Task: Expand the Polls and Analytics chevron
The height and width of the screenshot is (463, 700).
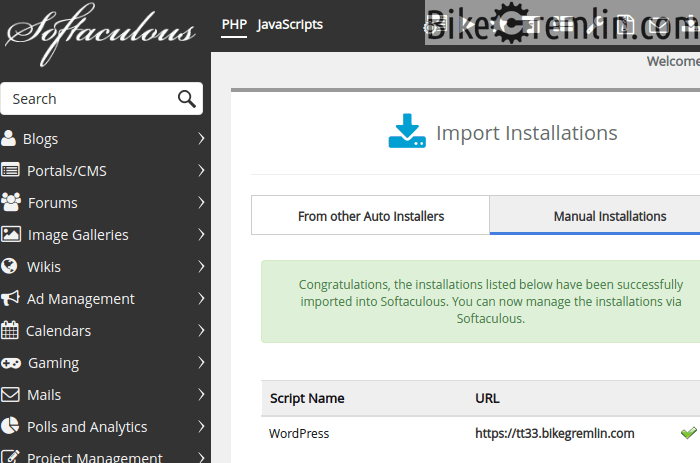Action: pos(201,426)
